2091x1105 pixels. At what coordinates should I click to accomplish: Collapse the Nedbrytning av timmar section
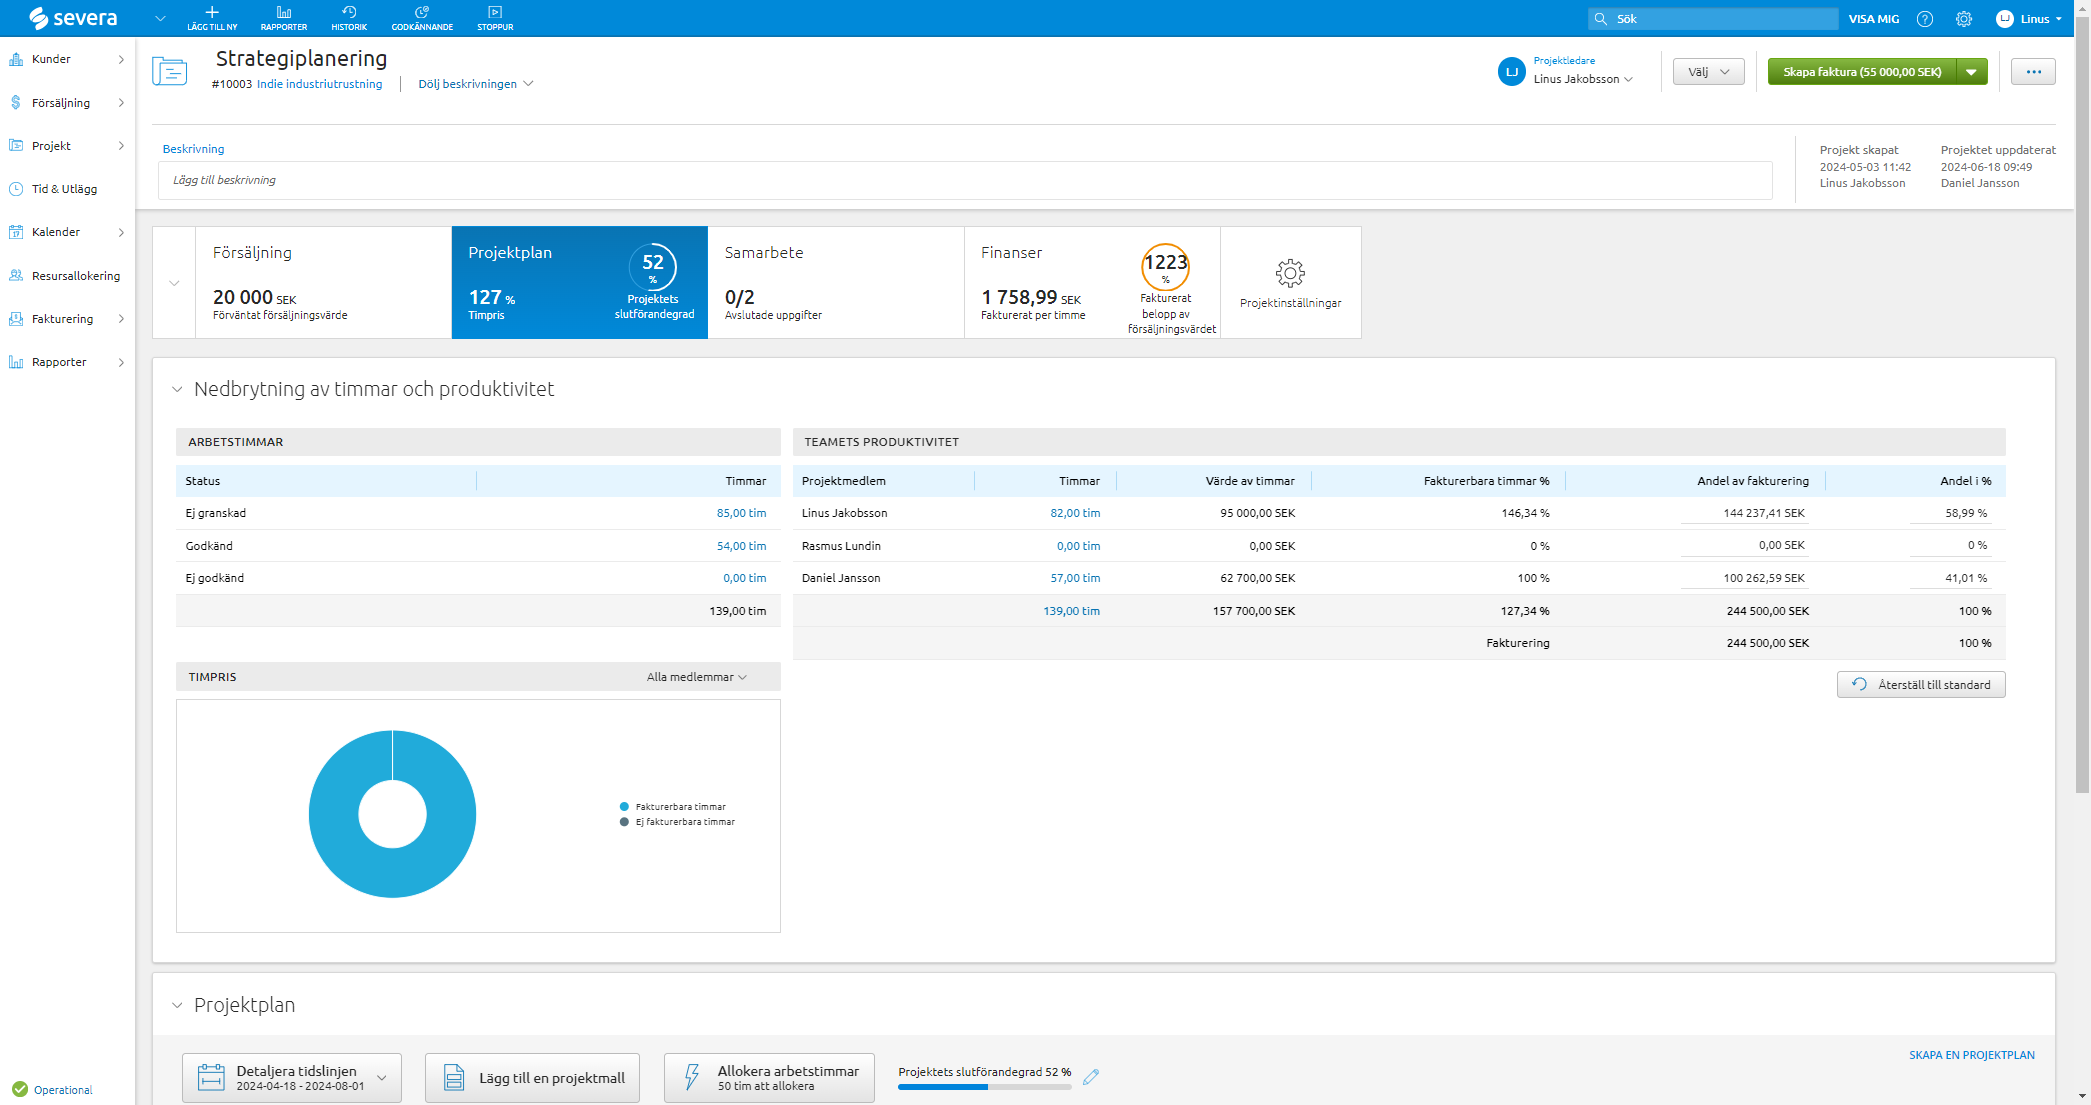coord(177,389)
